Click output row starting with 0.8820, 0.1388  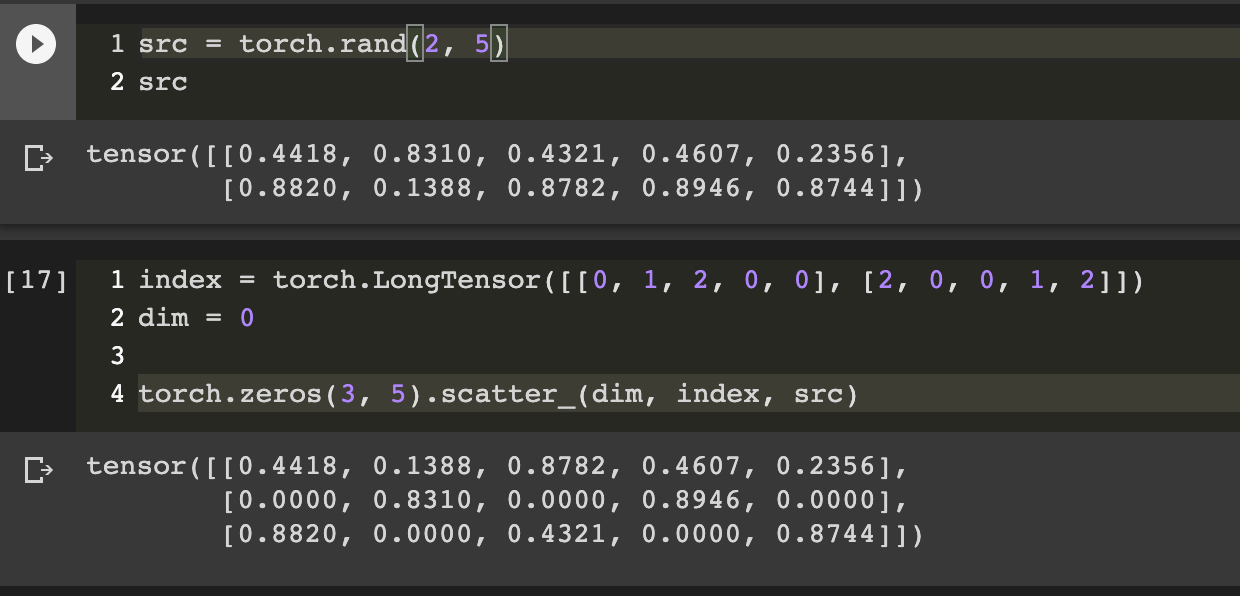[x=572, y=190]
